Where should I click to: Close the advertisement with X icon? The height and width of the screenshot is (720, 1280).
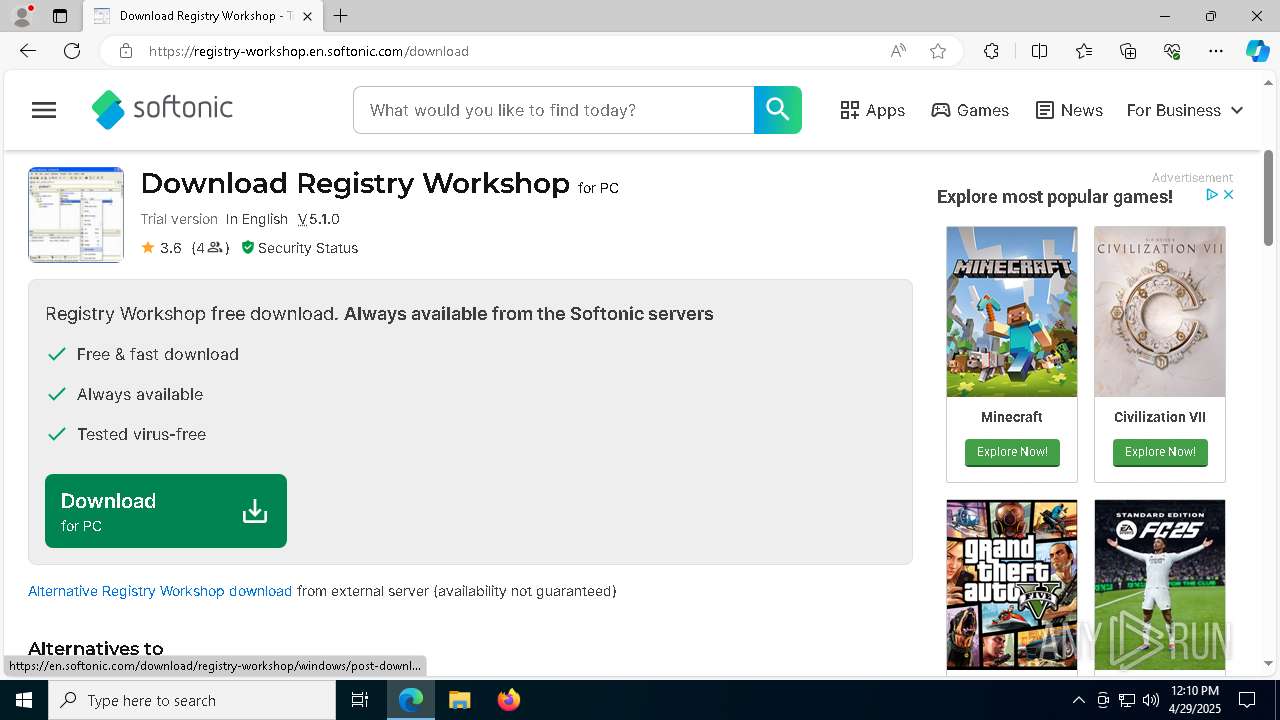click(x=1229, y=195)
